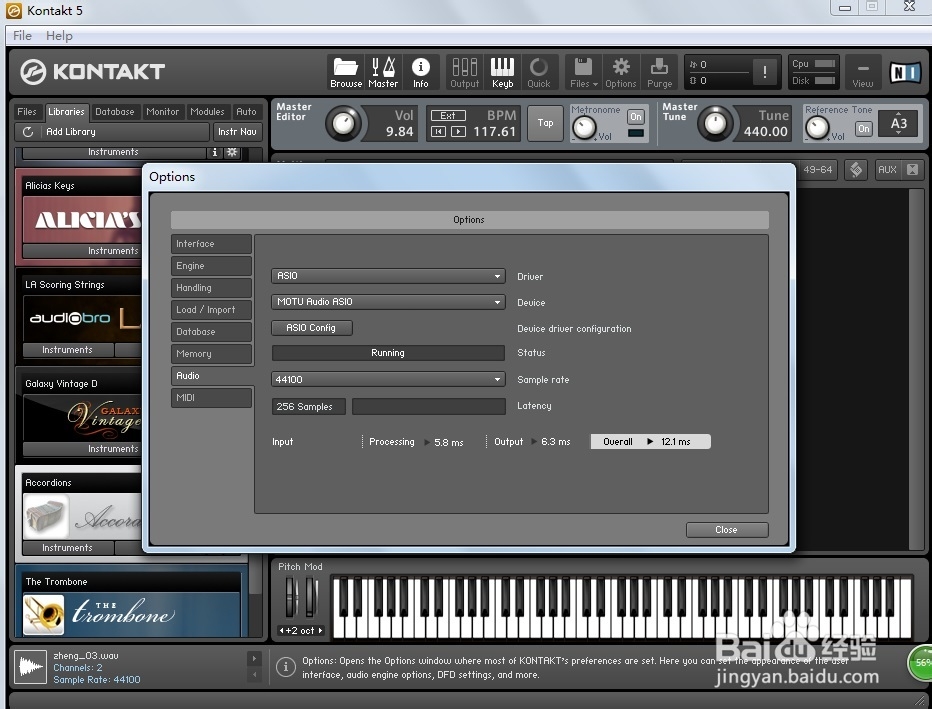Shift keyboard octave up with right arrow
The height and width of the screenshot is (709, 932).
pyautogui.click(x=320, y=631)
